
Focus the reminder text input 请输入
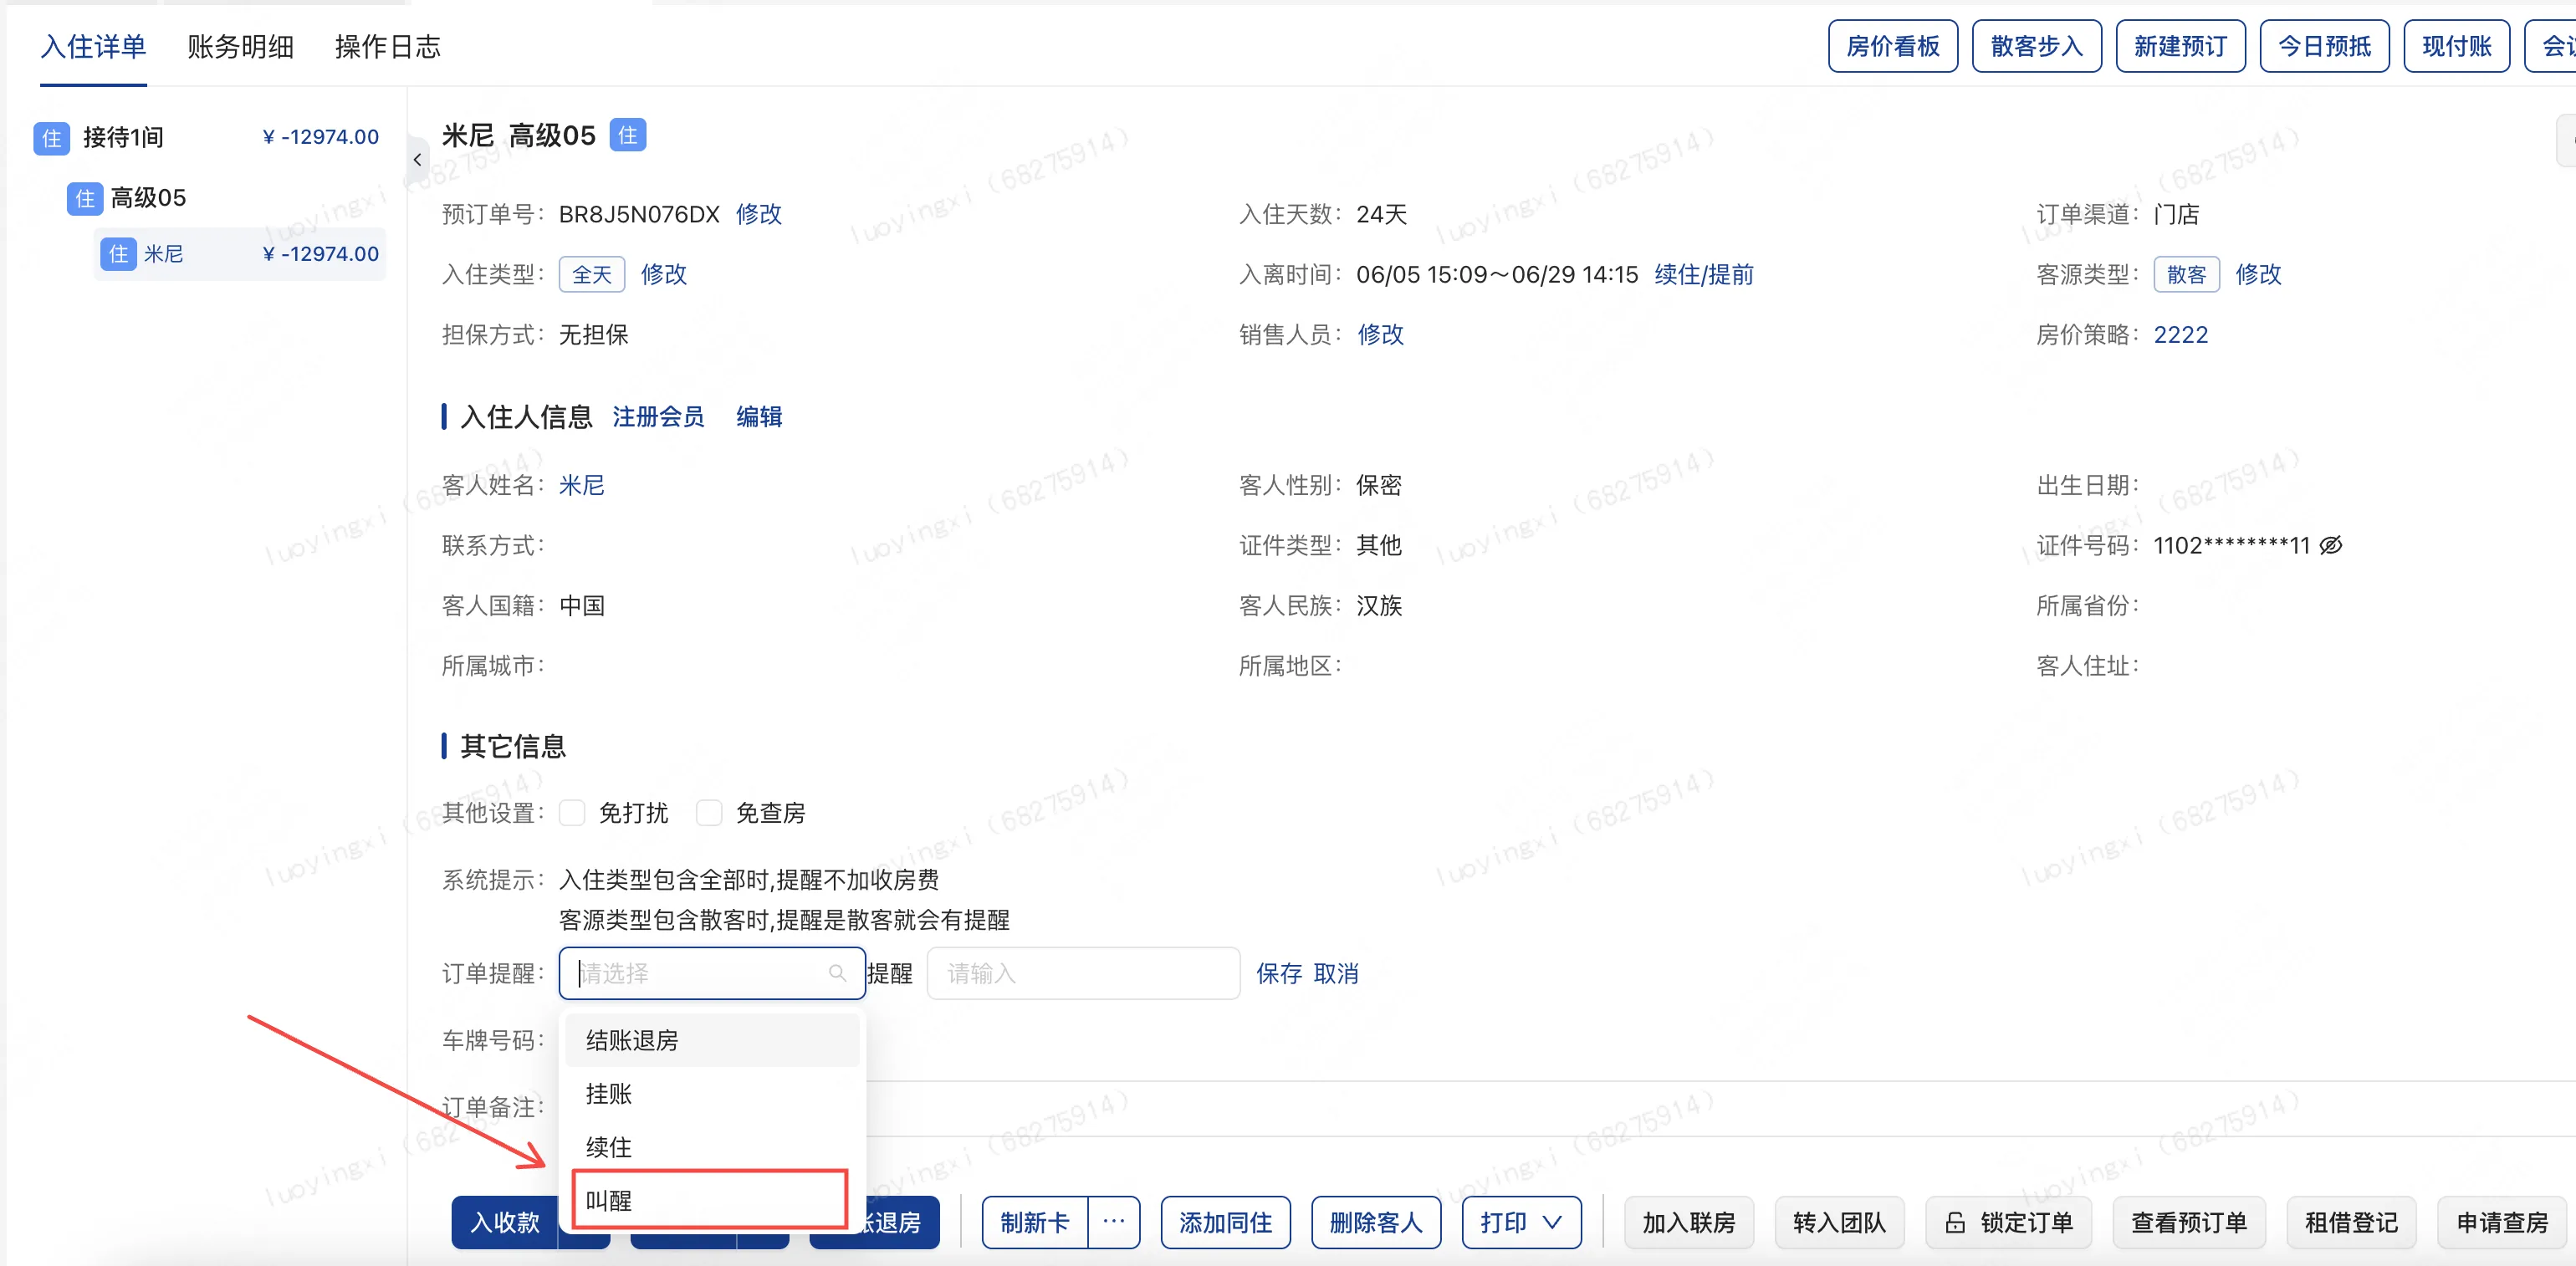pyautogui.click(x=1083, y=973)
